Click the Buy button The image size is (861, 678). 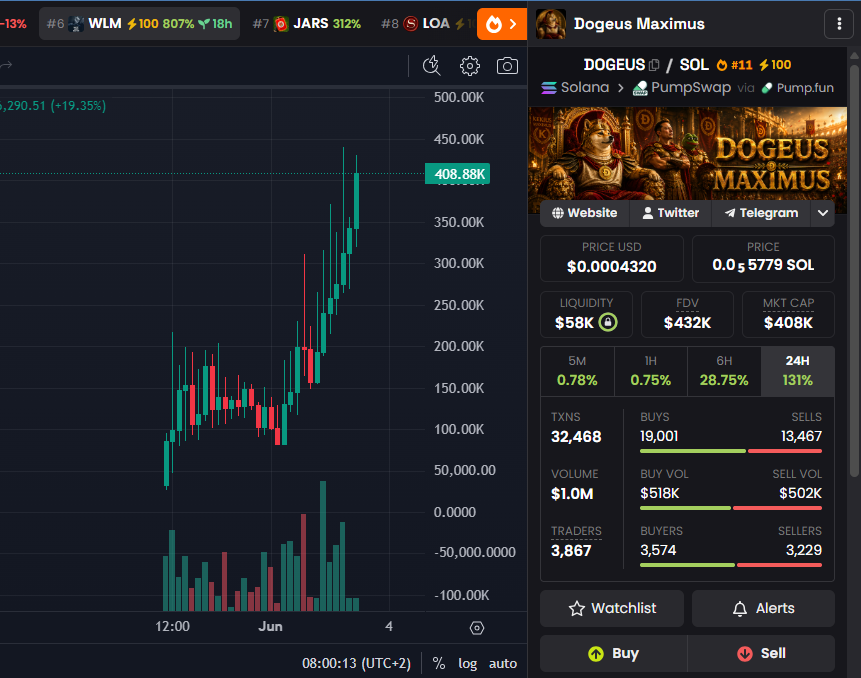[613, 653]
